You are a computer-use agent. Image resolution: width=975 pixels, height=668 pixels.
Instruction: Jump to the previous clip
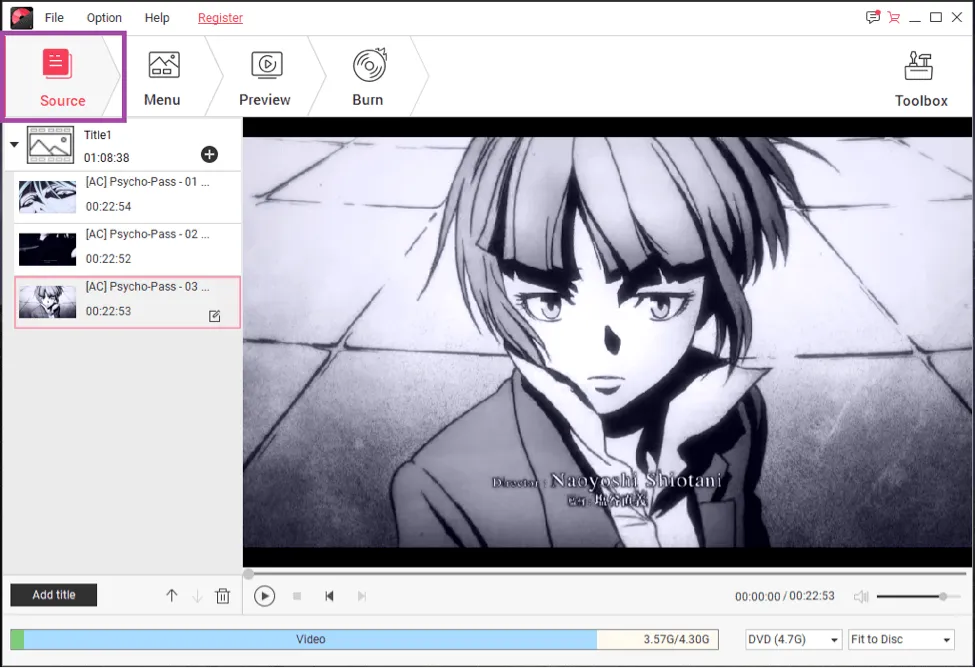[x=330, y=596]
